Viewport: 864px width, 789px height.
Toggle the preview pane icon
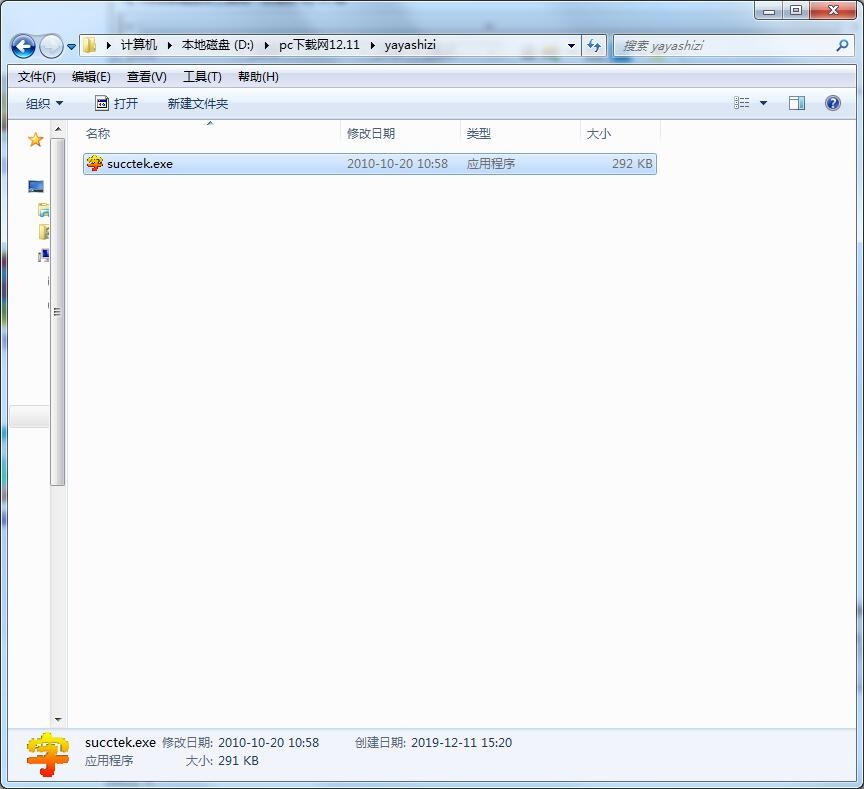click(x=797, y=103)
